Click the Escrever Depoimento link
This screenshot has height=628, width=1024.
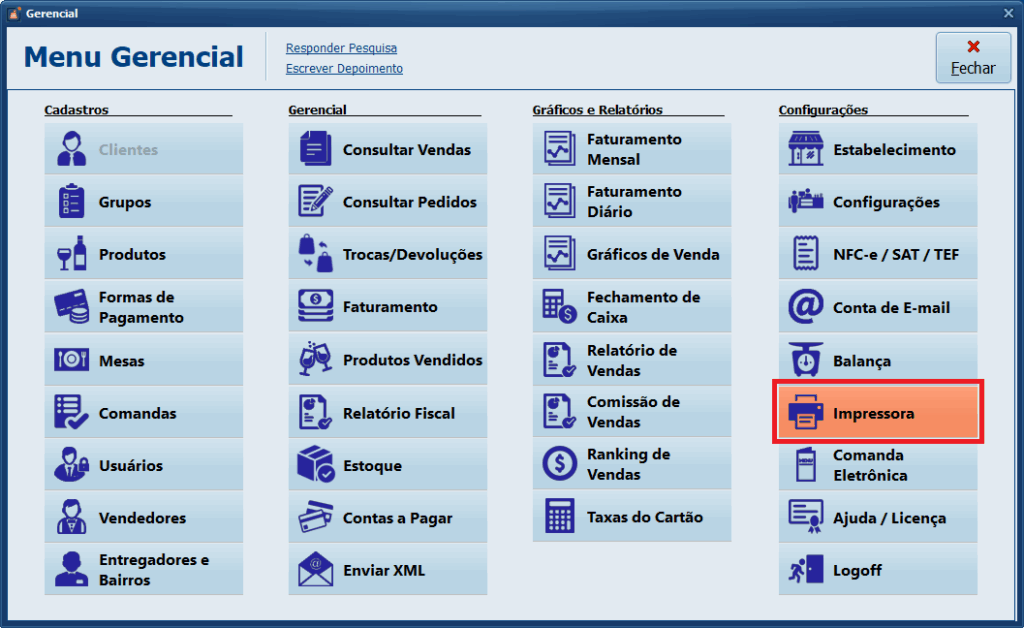click(x=344, y=68)
